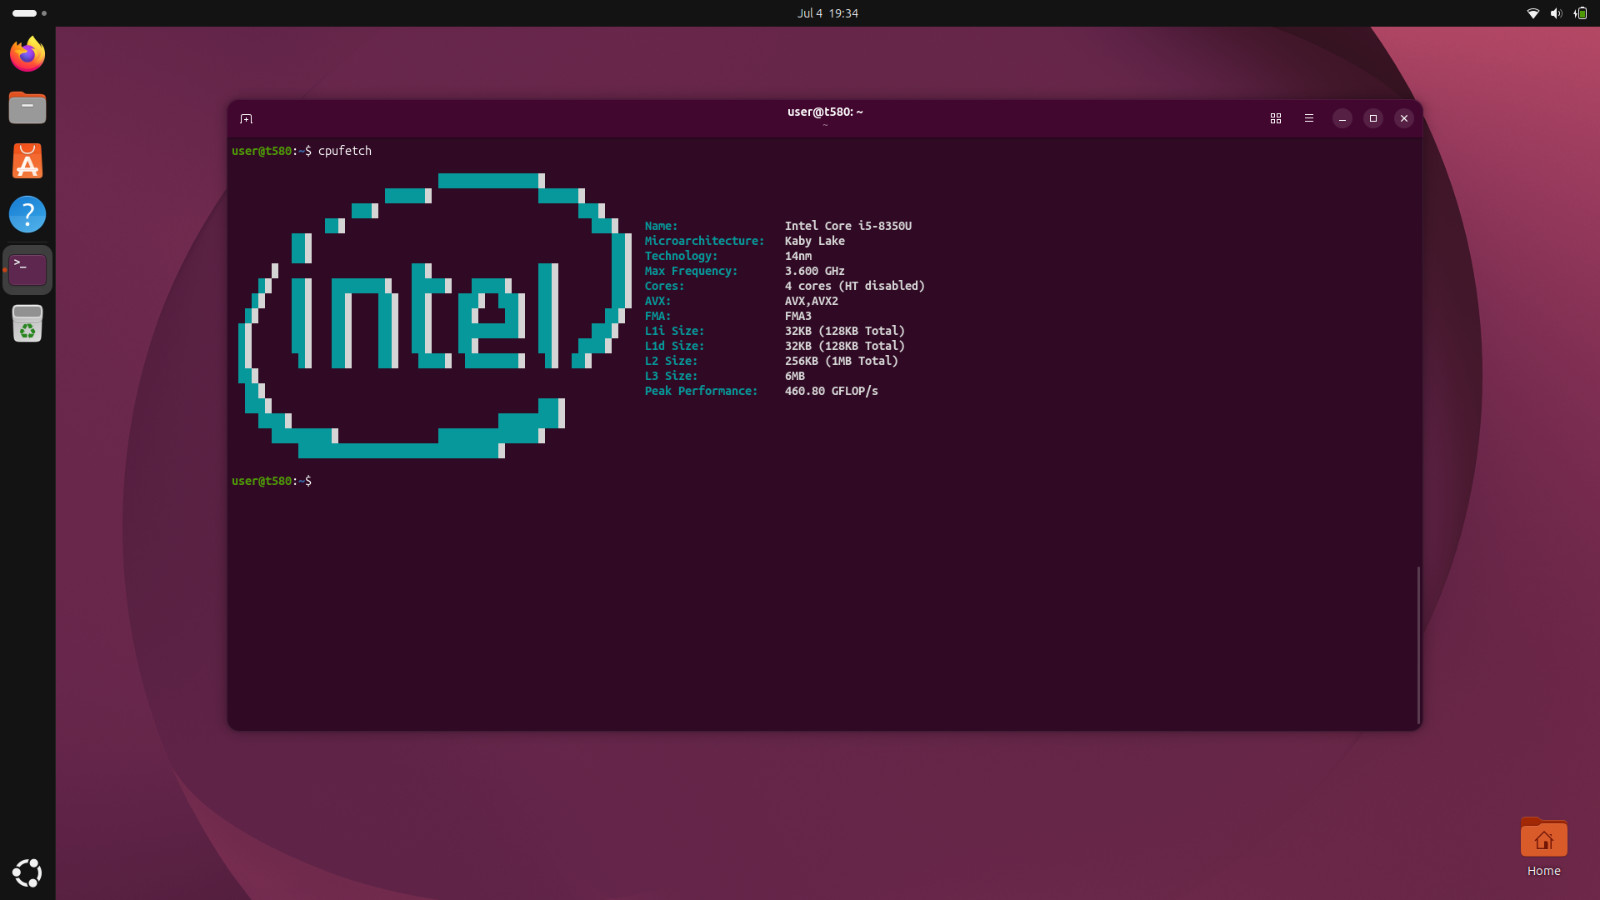
Task: Click the volume indicator in top bar
Action: point(1556,13)
